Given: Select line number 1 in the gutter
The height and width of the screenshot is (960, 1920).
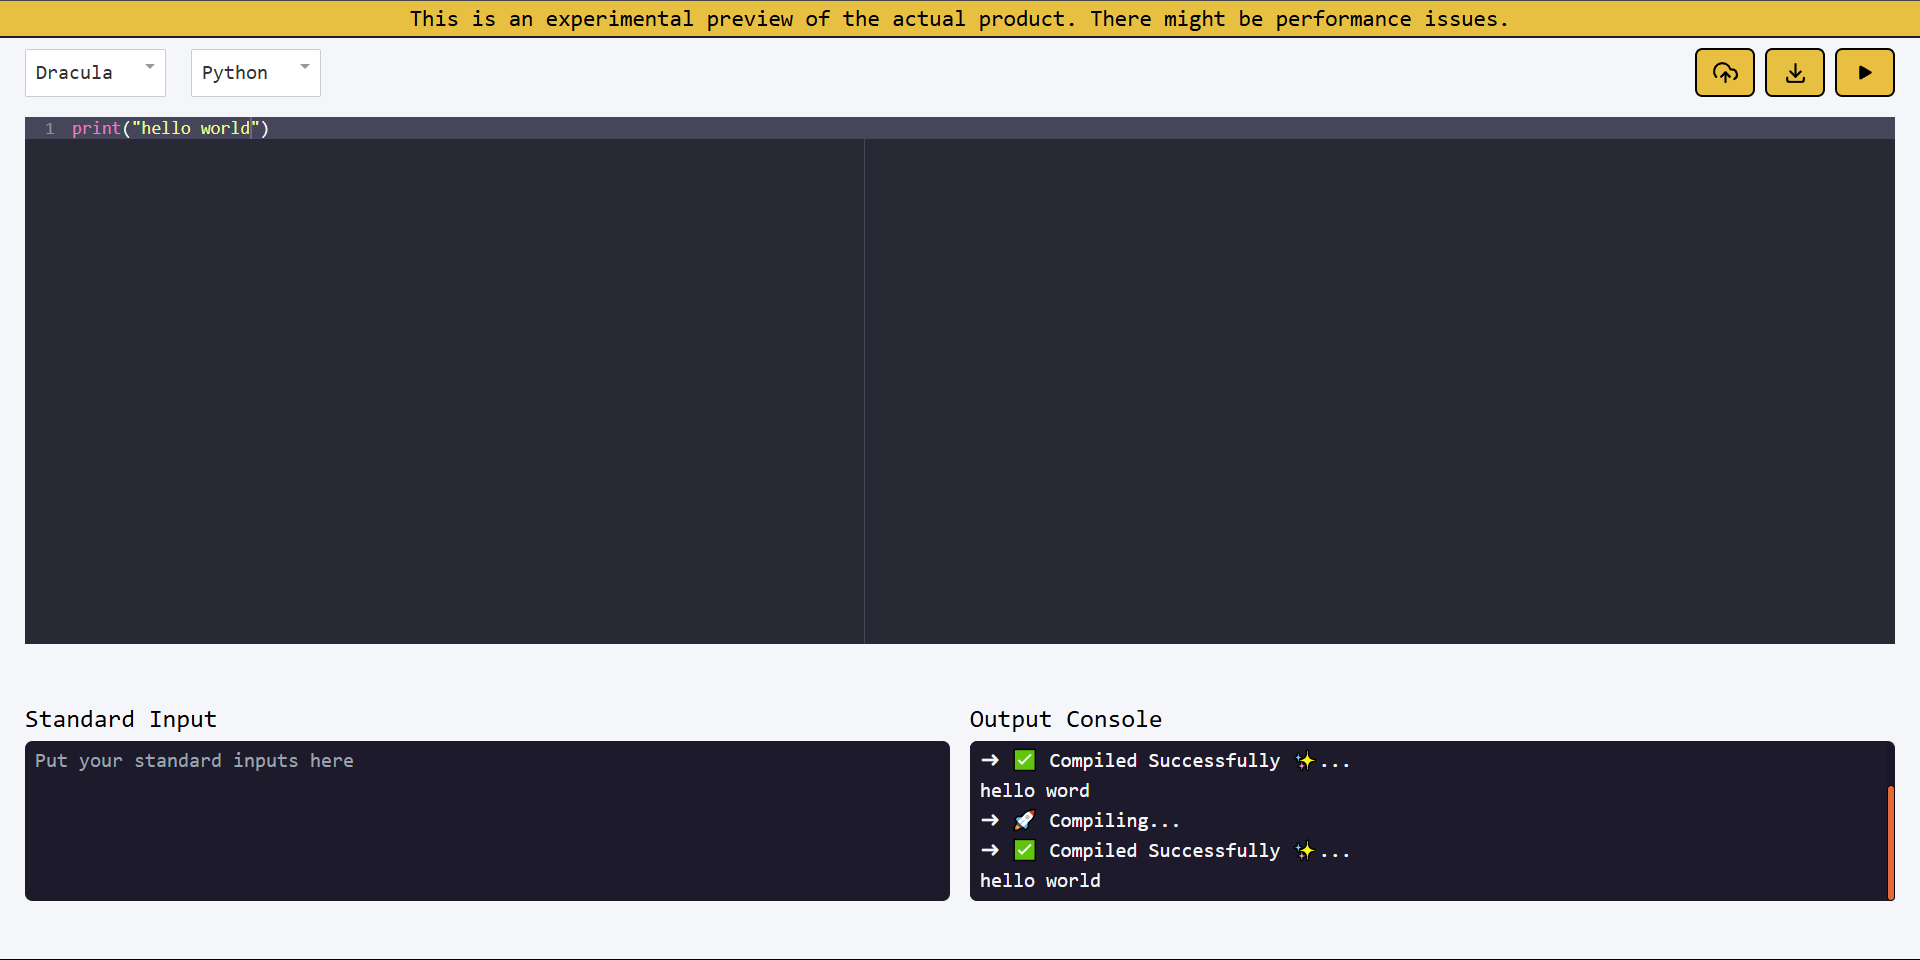Looking at the screenshot, I should tap(49, 129).
